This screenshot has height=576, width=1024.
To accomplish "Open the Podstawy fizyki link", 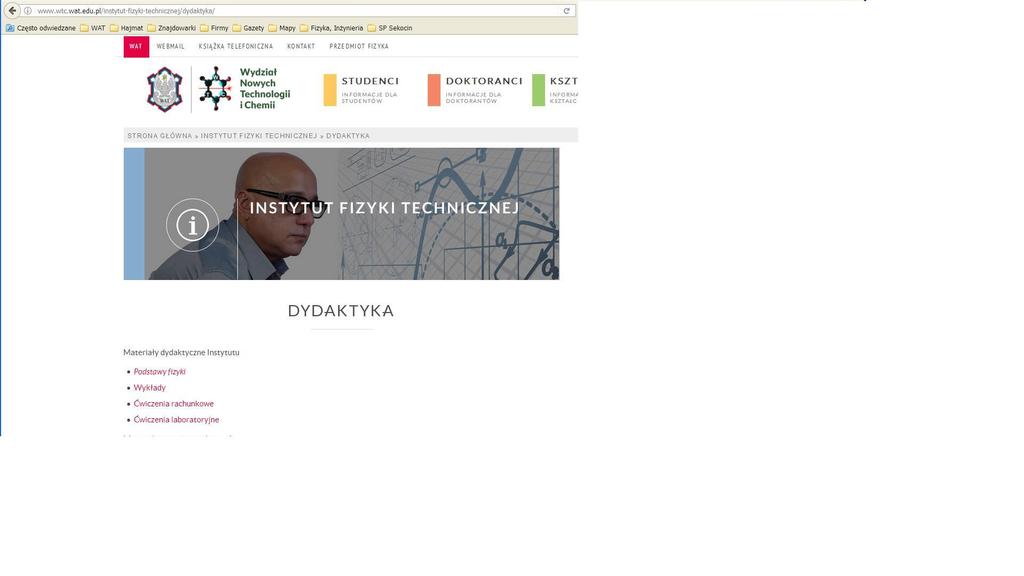I will point(159,372).
